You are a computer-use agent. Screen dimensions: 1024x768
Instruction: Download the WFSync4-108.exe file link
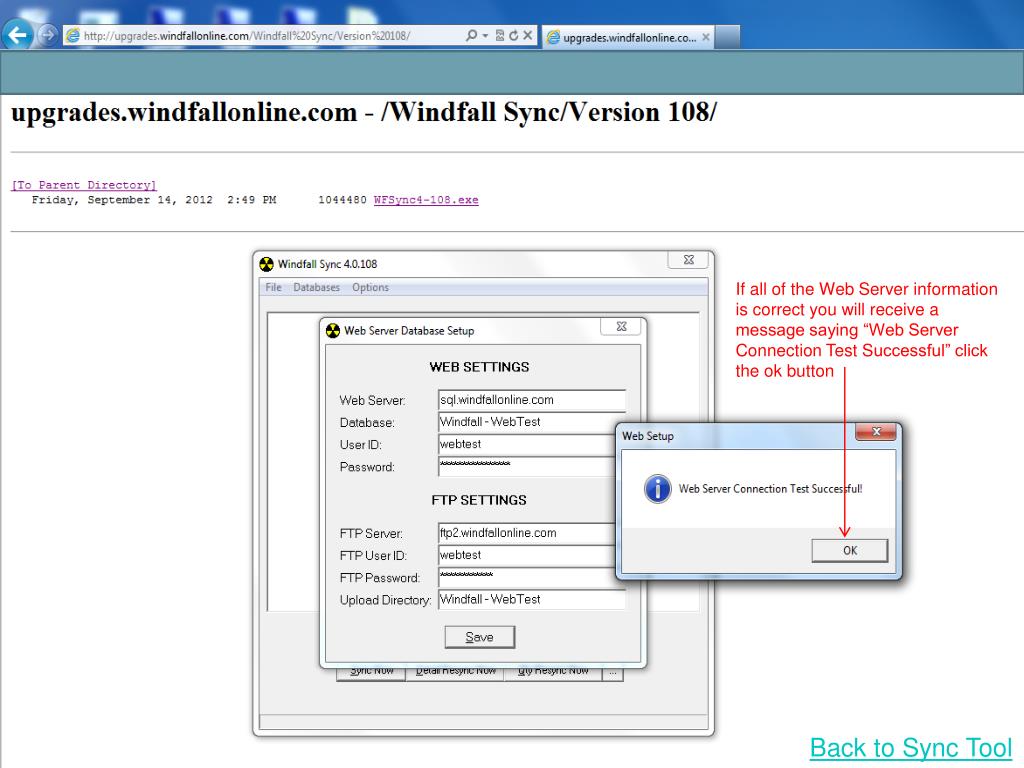(426, 200)
